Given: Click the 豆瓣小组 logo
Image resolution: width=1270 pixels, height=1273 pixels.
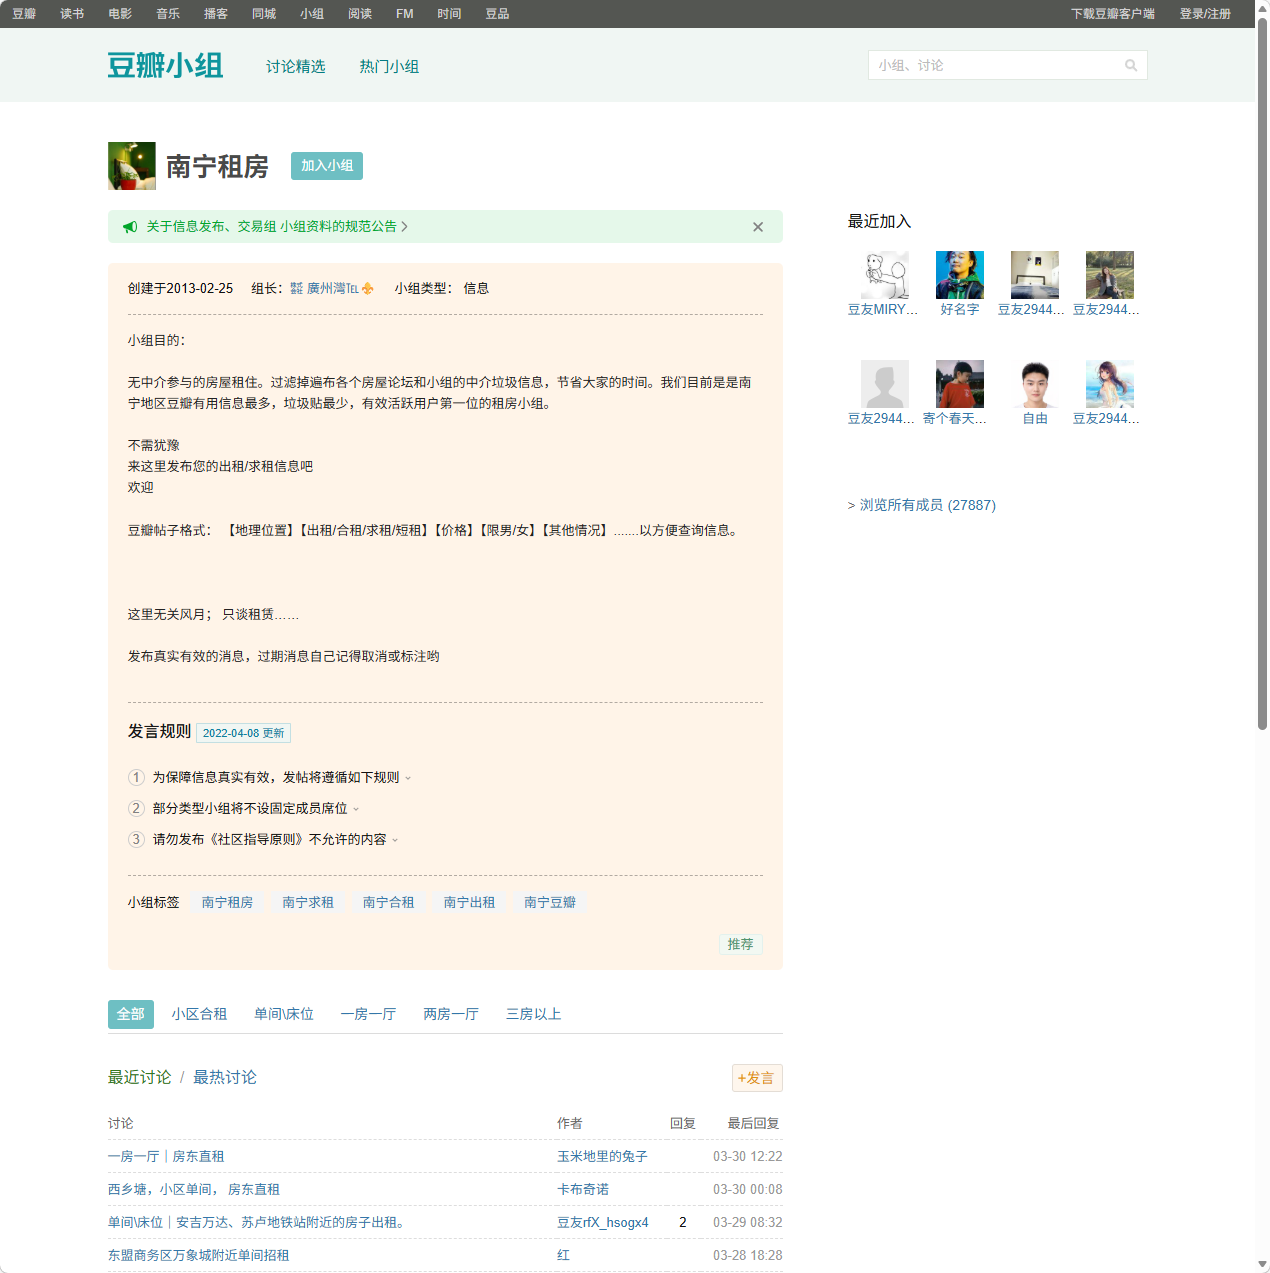Looking at the screenshot, I should [165, 66].
